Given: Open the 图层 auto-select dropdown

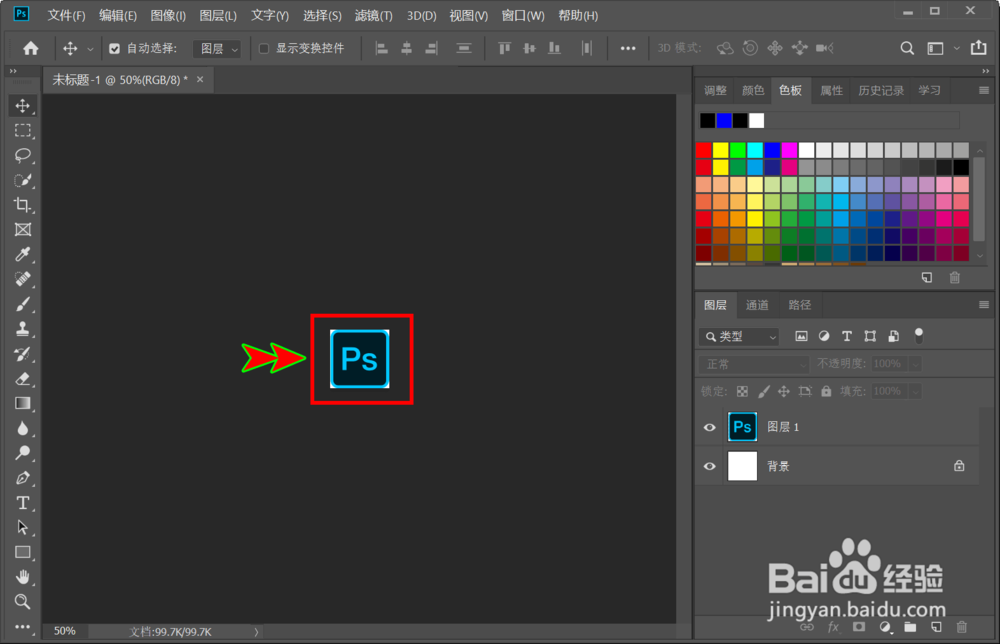Looking at the screenshot, I should 217,48.
